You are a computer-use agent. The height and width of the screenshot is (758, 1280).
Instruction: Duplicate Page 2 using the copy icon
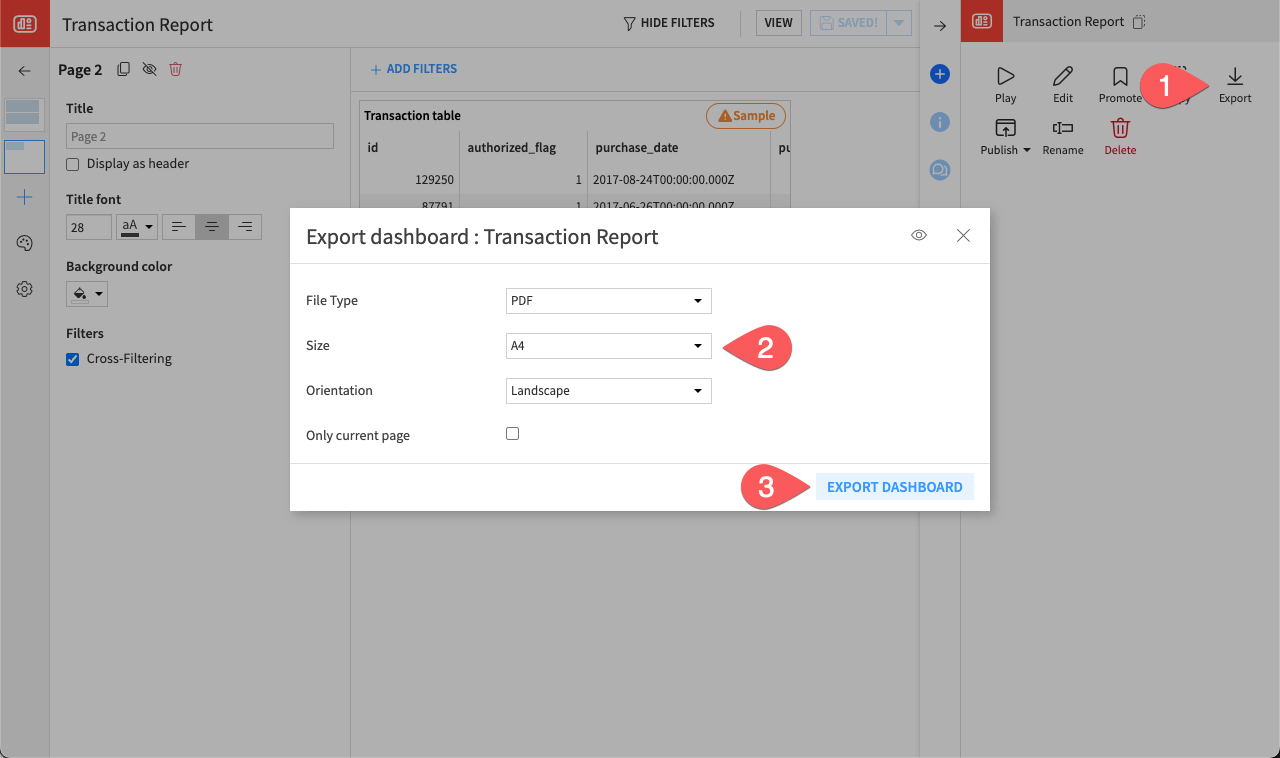point(123,69)
